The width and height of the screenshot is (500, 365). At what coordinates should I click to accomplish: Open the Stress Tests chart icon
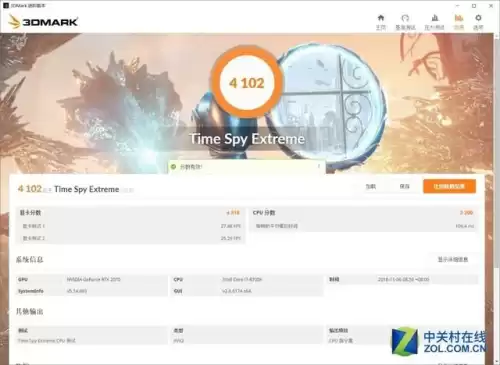435,18
